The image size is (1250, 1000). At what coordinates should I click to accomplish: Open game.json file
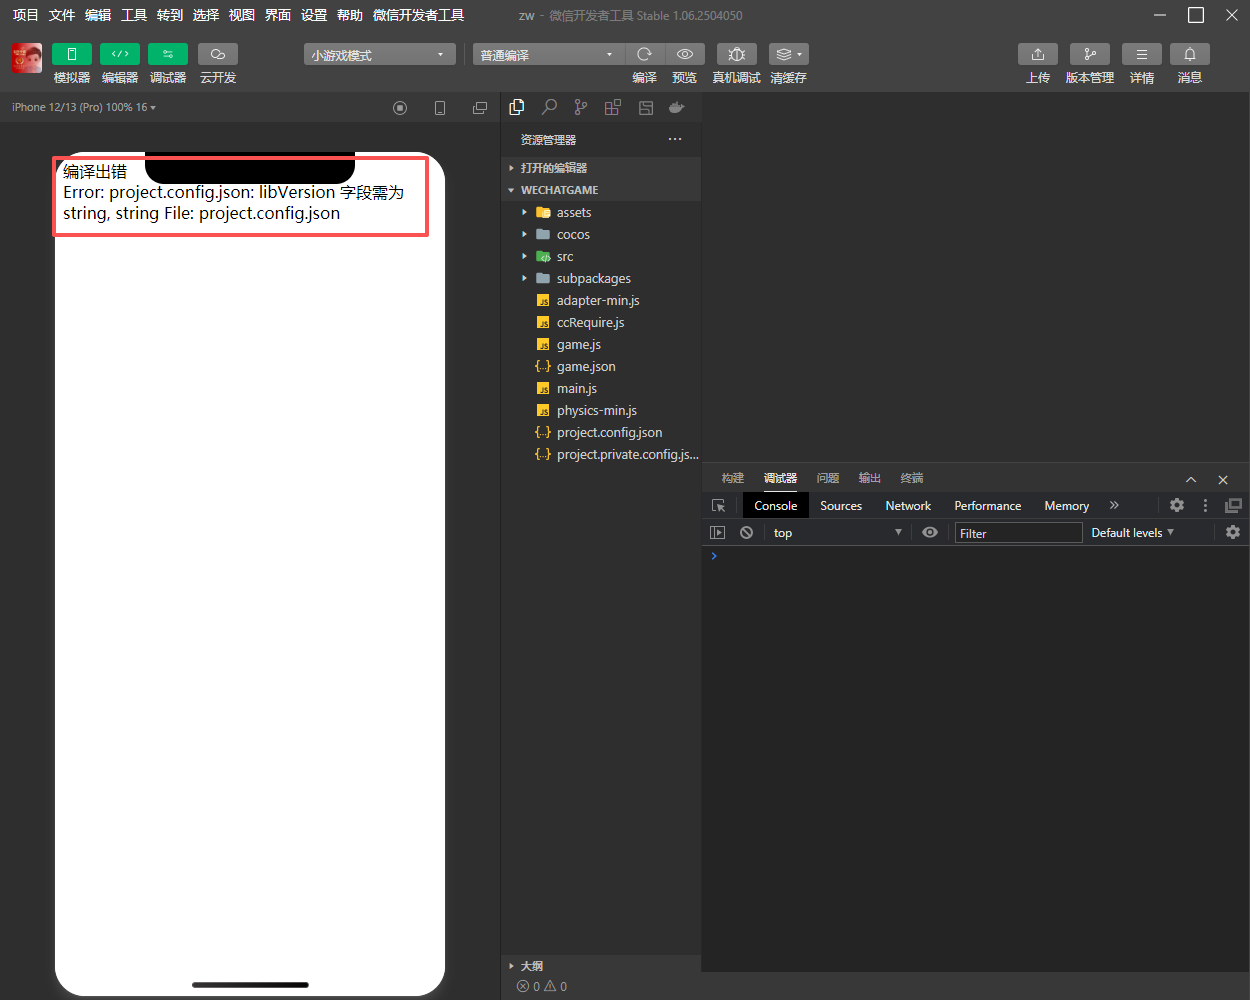click(601, 366)
